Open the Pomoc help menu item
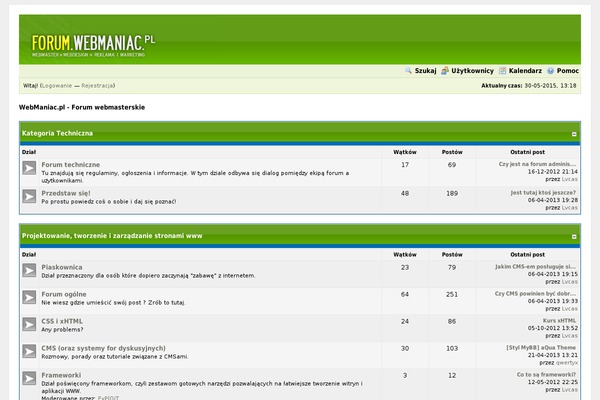This screenshot has height=400, width=600. pos(568,70)
